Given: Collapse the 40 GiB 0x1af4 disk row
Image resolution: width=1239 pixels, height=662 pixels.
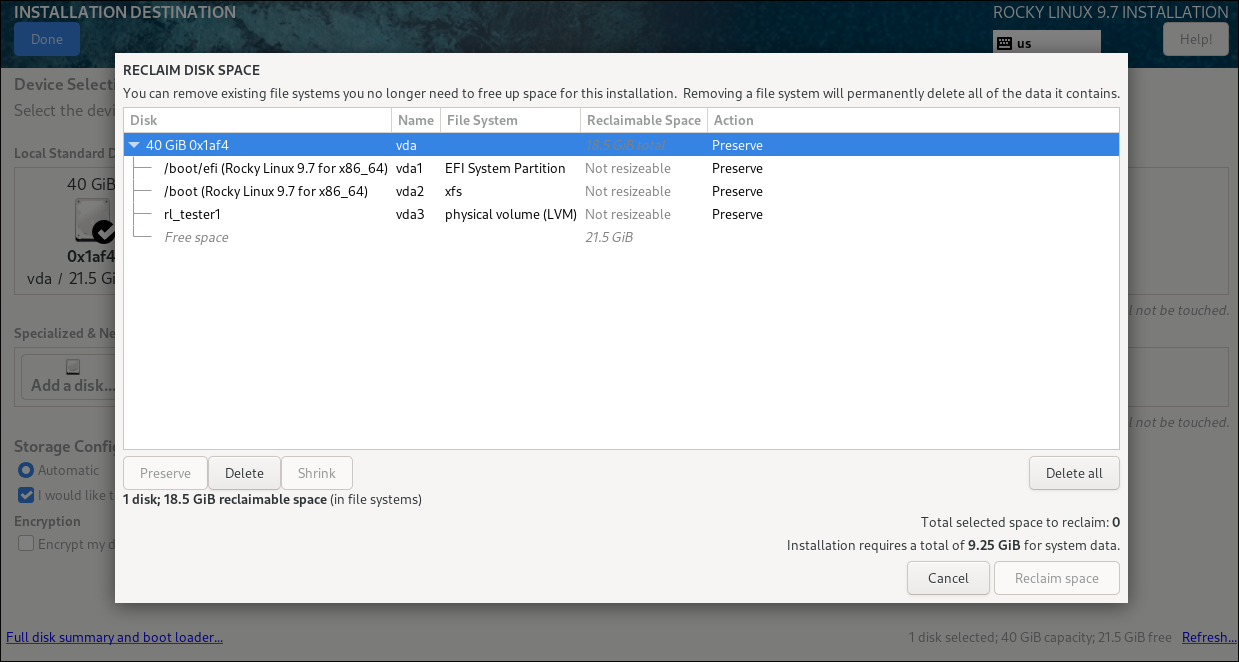Looking at the screenshot, I should [x=135, y=145].
